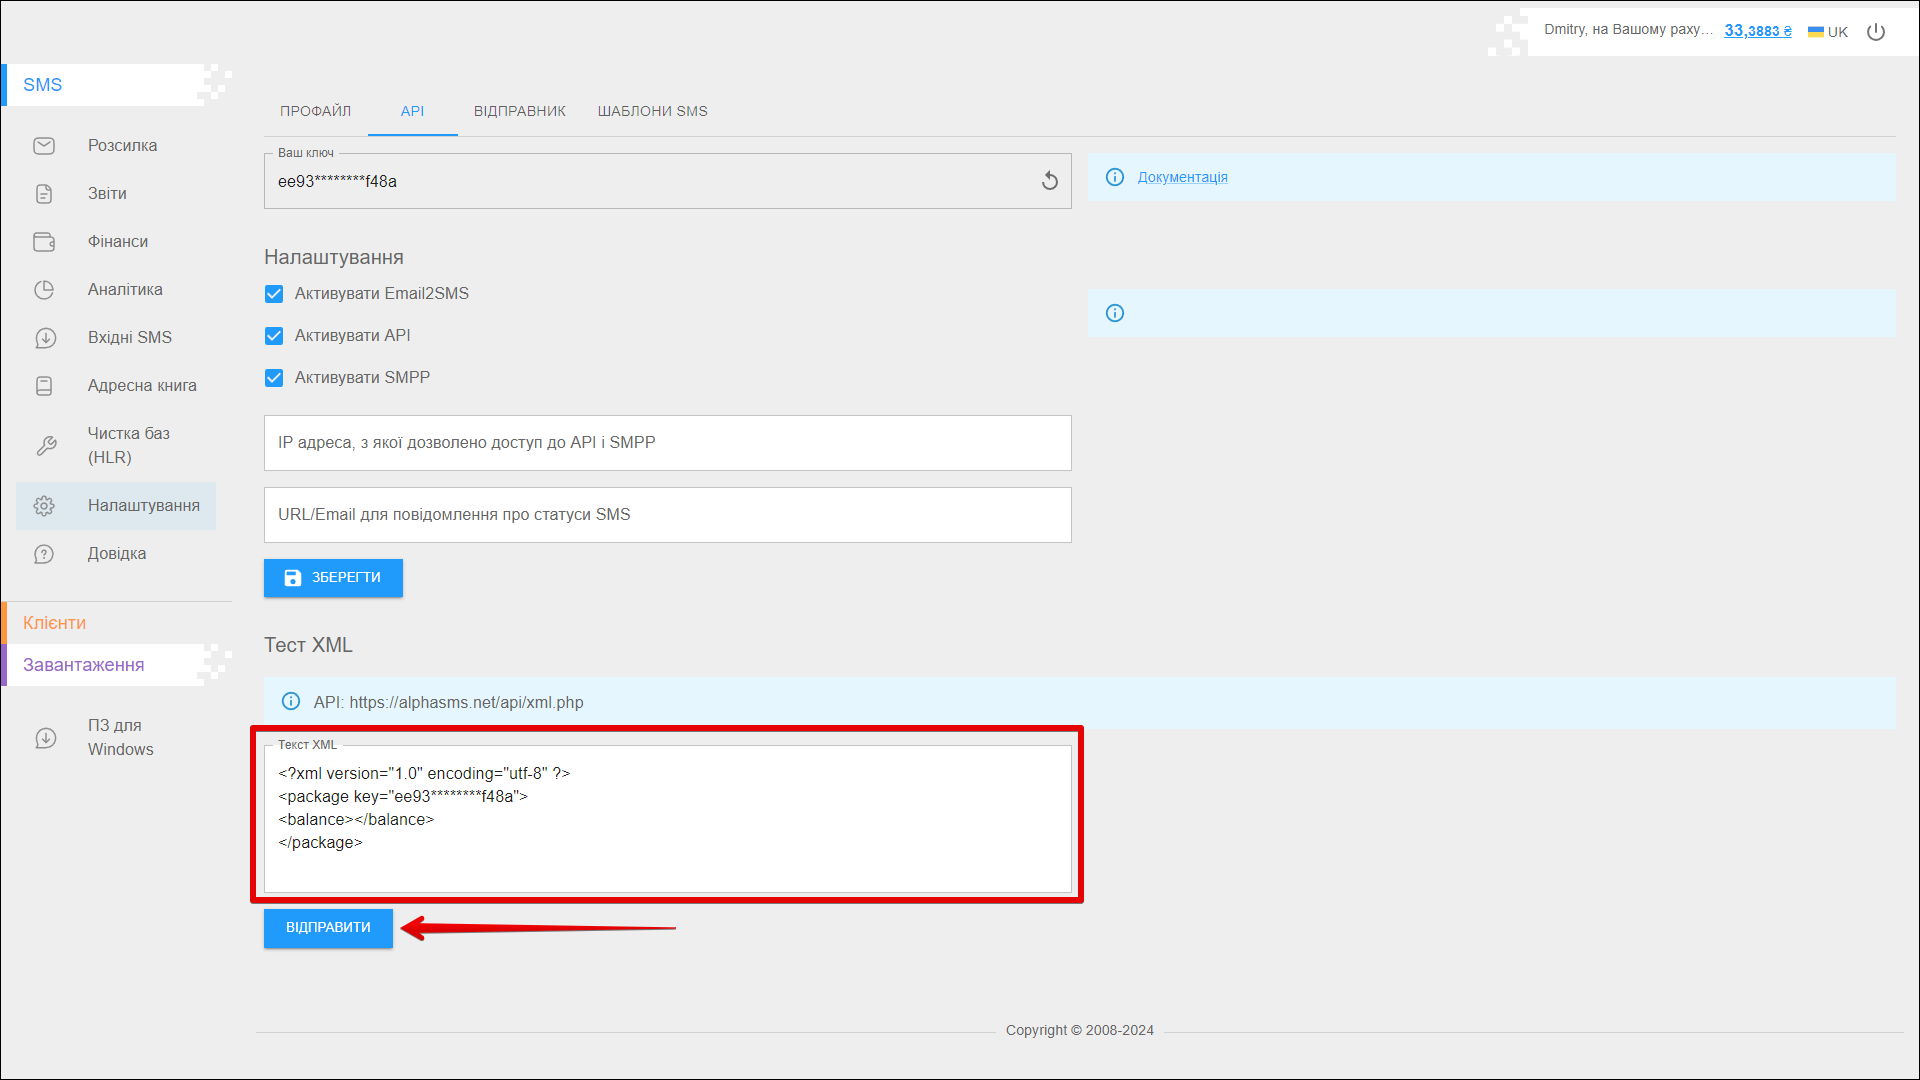1920x1080 pixels.
Task: Open Вхідні SMS download icon
Action: pos(45,338)
